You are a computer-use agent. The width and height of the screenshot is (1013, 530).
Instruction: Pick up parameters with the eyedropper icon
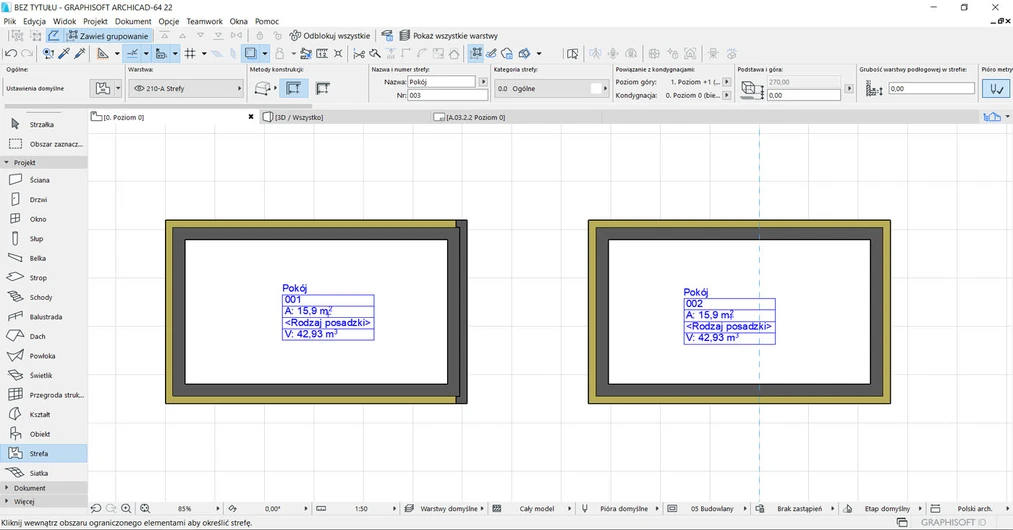point(64,54)
